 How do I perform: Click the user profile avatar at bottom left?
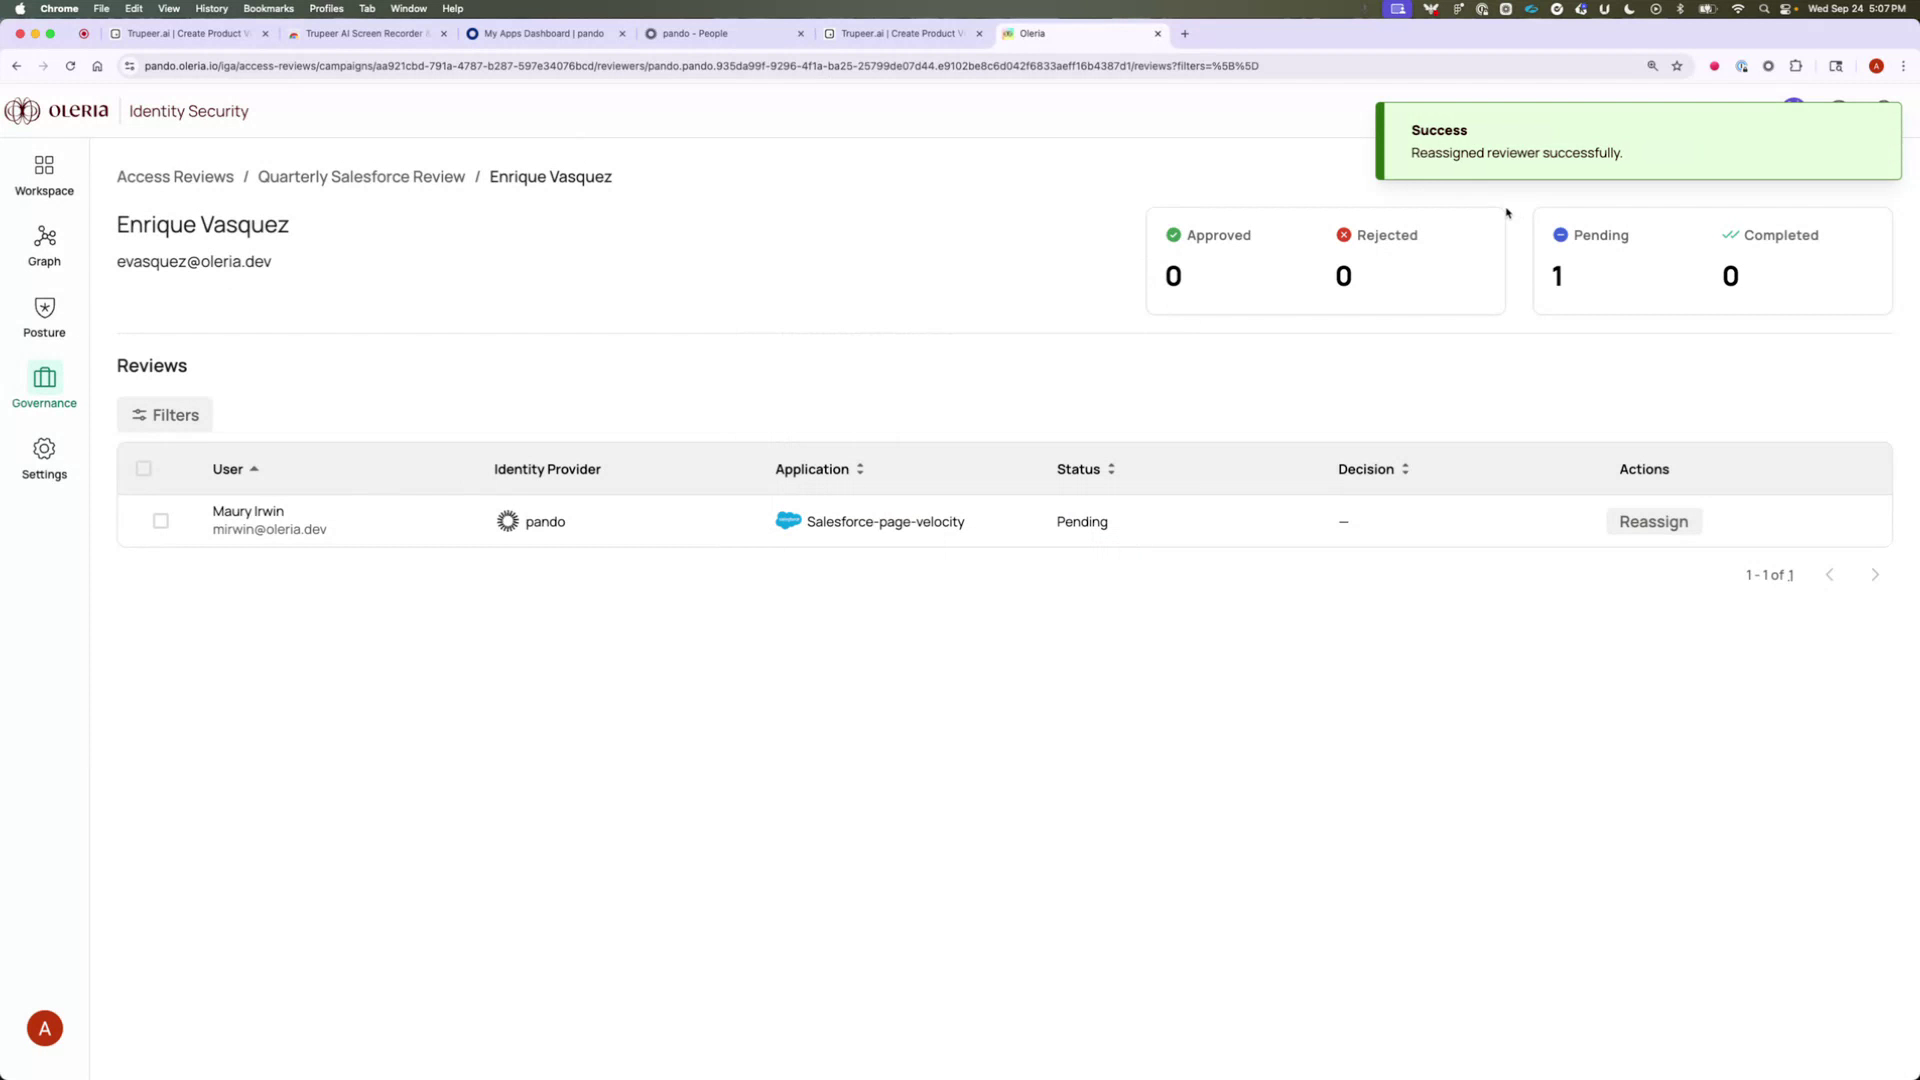[44, 1027]
